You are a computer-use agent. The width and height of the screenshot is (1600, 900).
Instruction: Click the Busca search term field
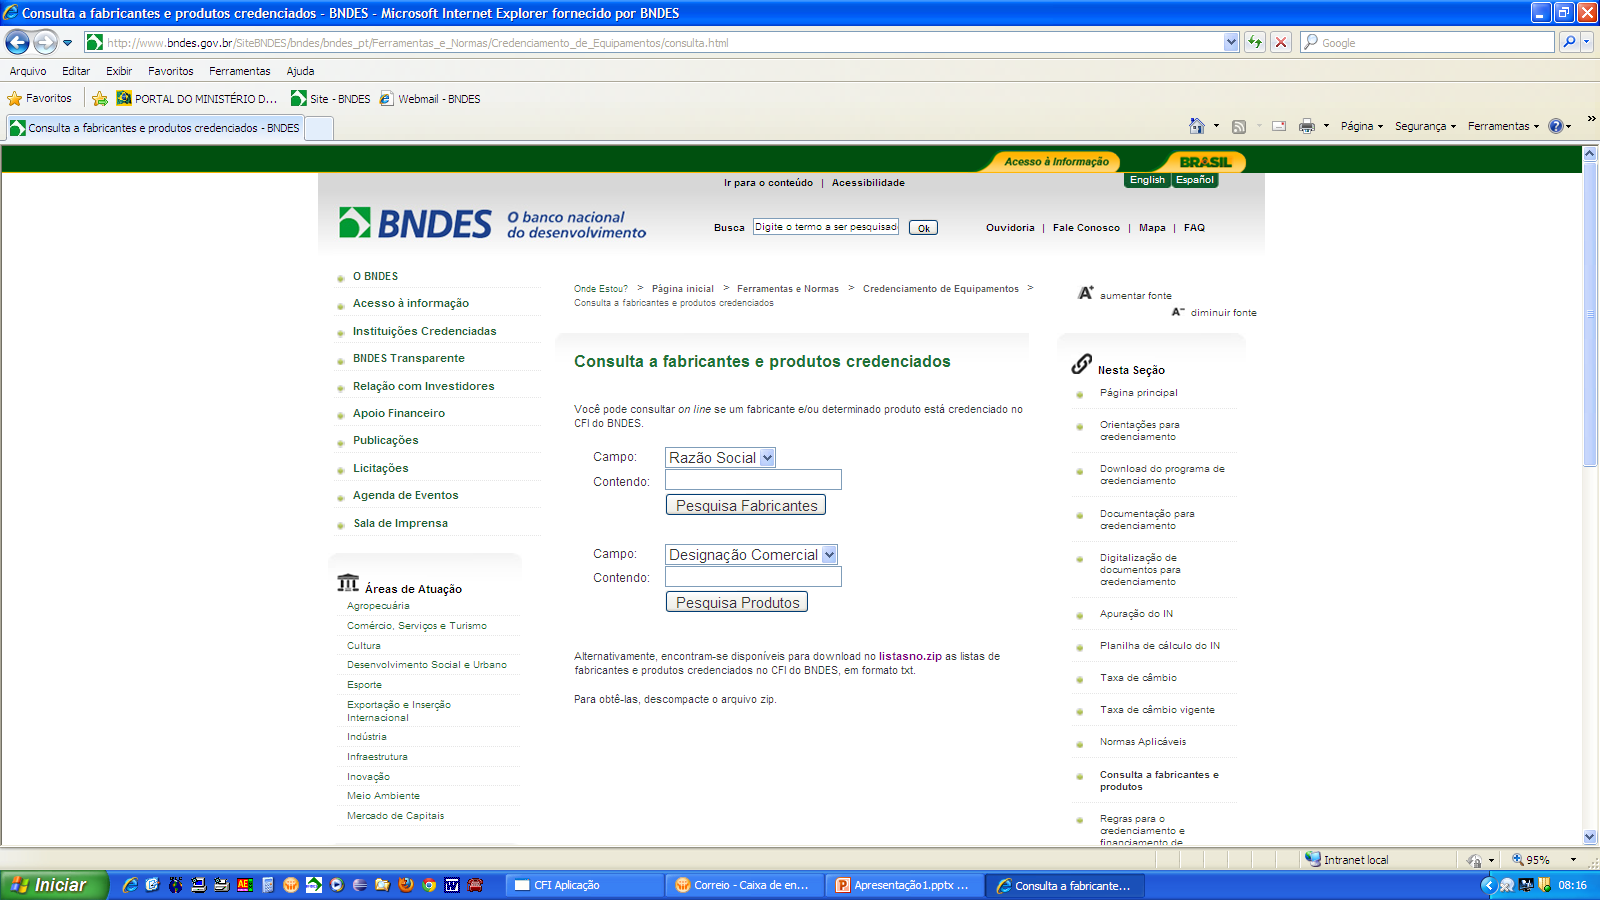point(826,227)
